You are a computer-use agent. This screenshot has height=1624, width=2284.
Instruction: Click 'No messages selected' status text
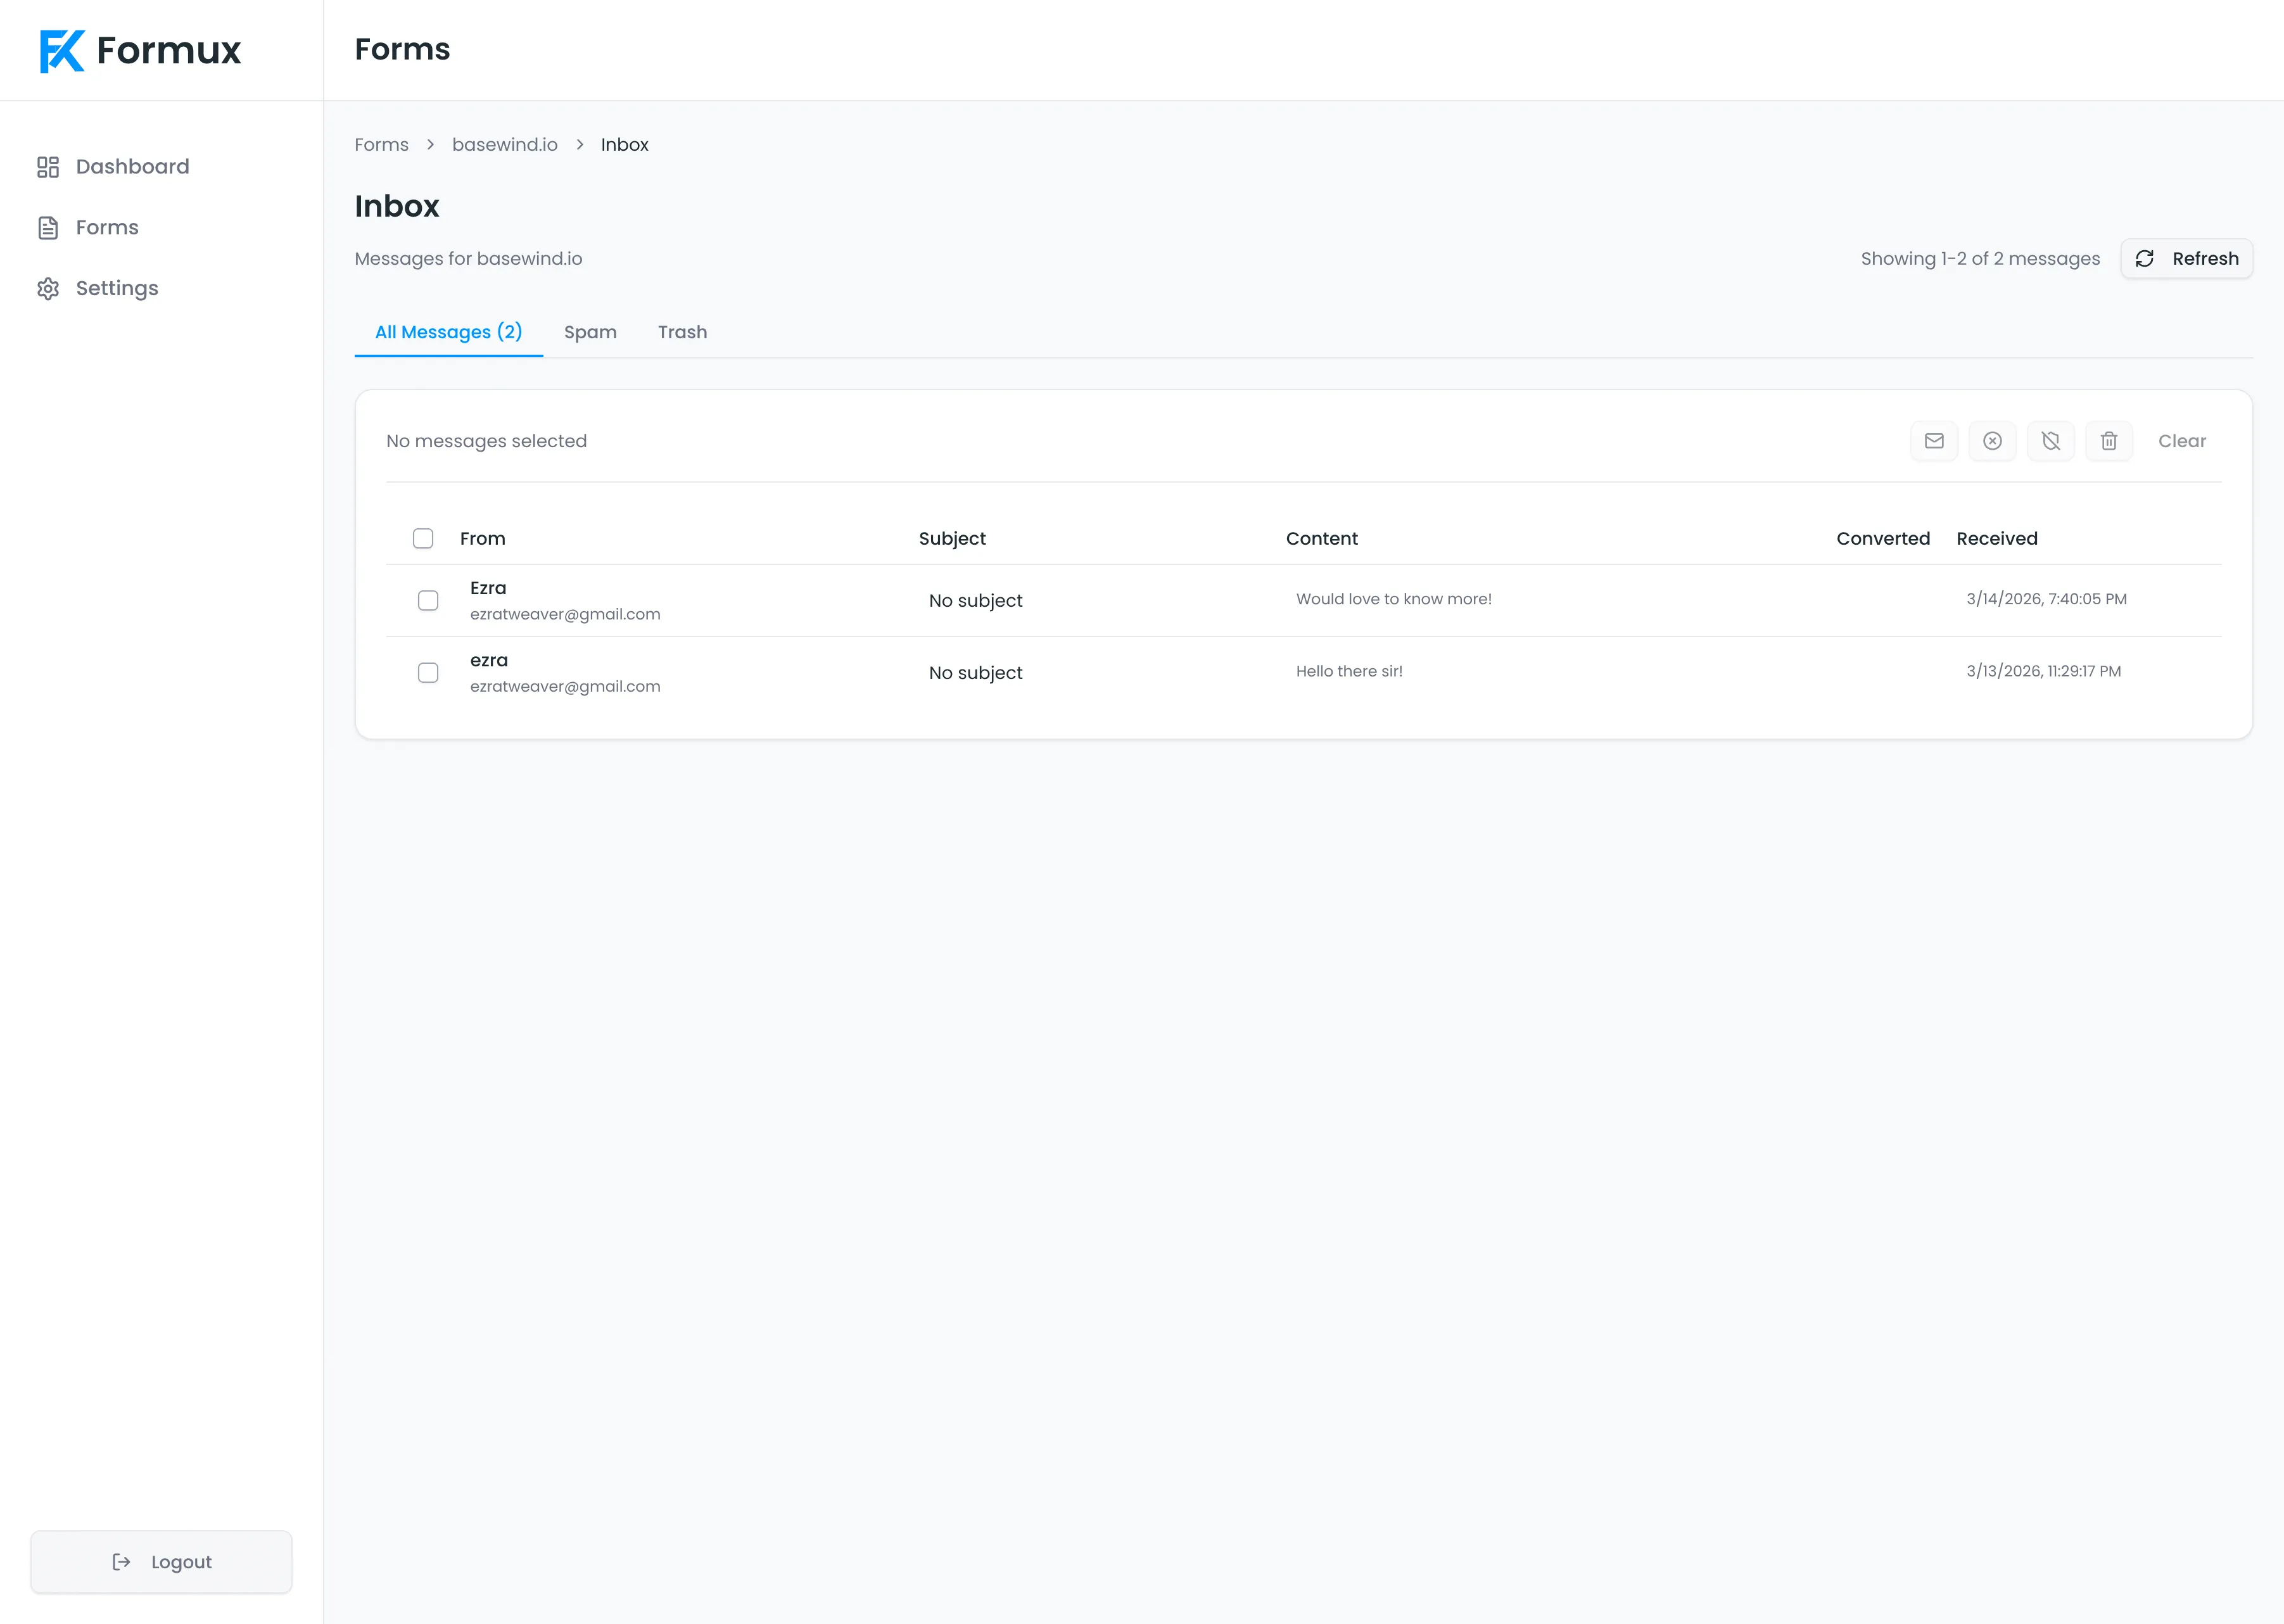point(486,441)
